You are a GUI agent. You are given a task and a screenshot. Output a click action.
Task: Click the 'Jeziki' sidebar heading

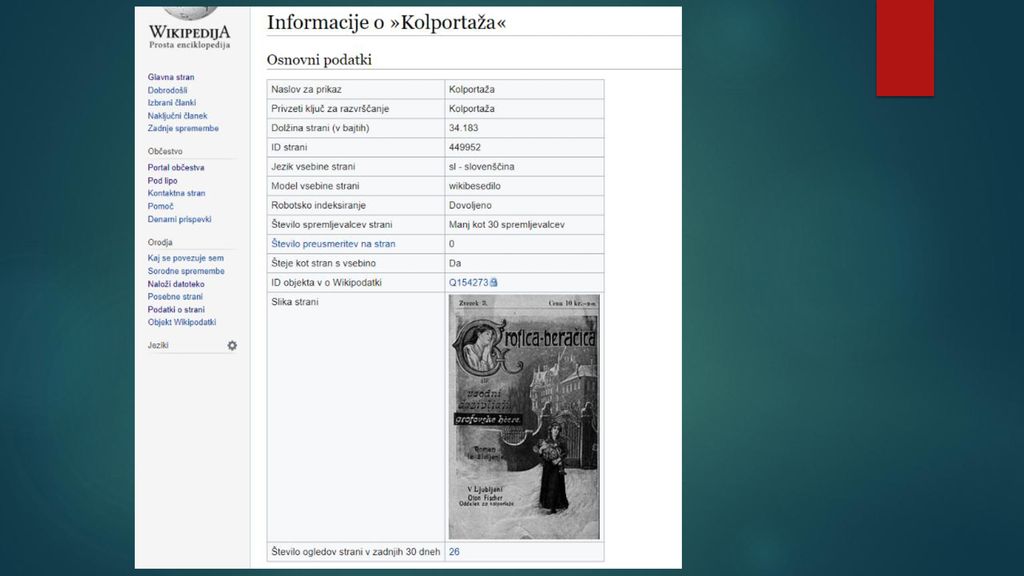point(158,345)
